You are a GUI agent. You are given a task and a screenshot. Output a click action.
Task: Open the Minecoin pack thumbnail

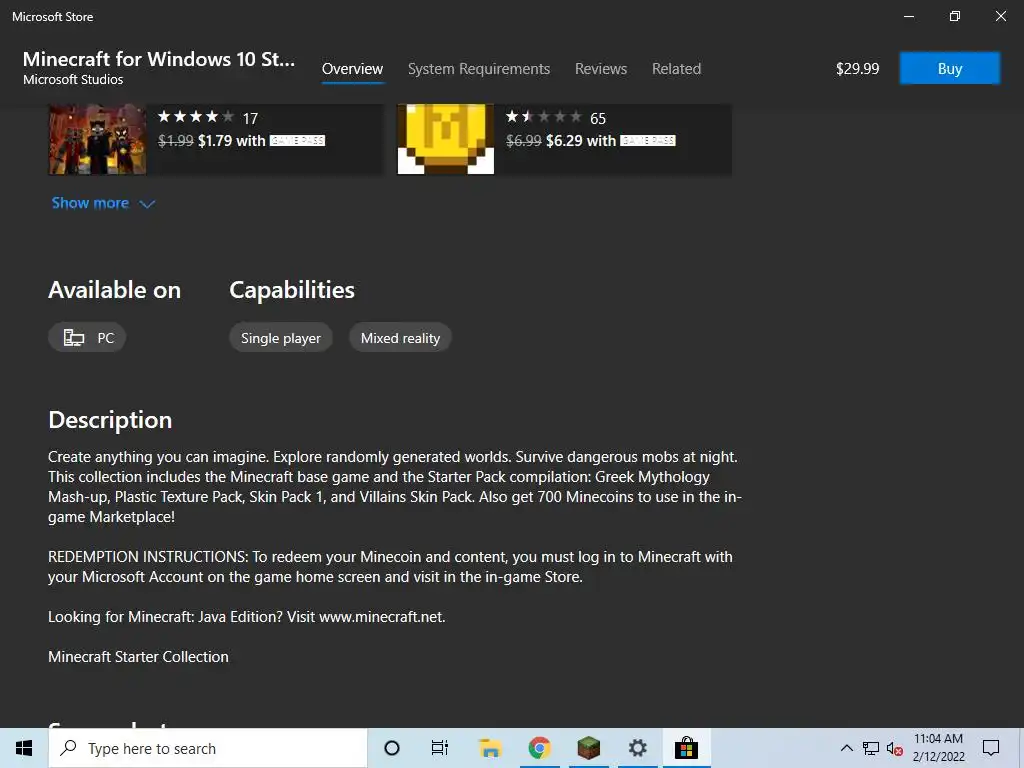coord(445,139)
